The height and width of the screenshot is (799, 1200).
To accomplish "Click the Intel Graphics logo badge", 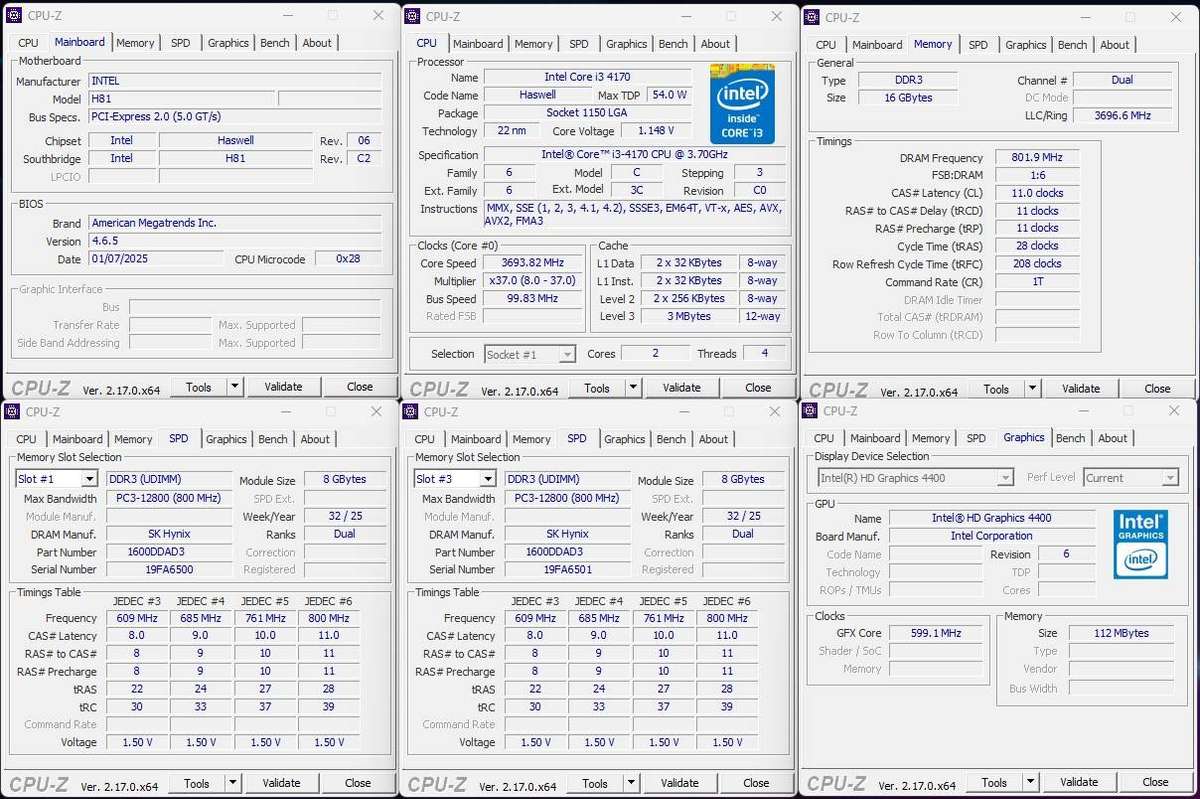I will point(1141,544).
